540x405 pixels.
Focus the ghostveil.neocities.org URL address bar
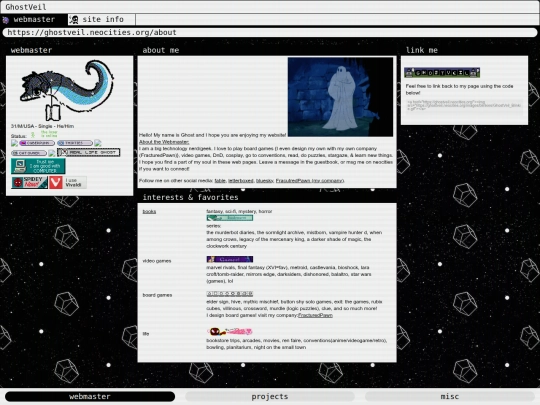270,32
